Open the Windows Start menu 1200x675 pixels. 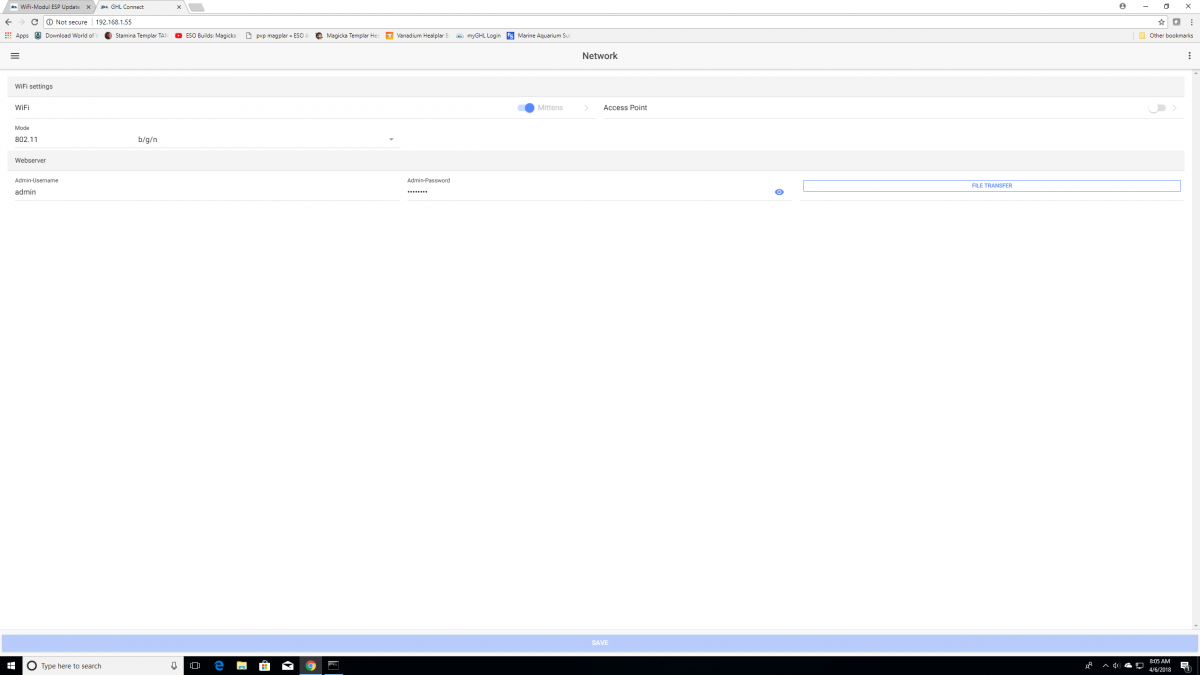(x=10, y=665)
